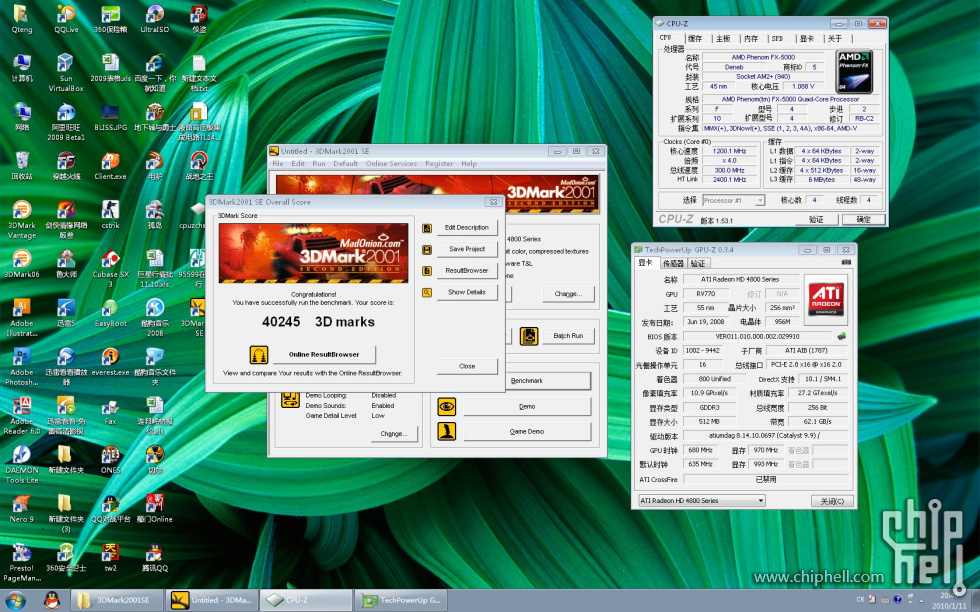The height and width of the screenshot is (612, 980).
Task: Switch to the 内存 tab in CPU-Z
Action: [751, 39]
